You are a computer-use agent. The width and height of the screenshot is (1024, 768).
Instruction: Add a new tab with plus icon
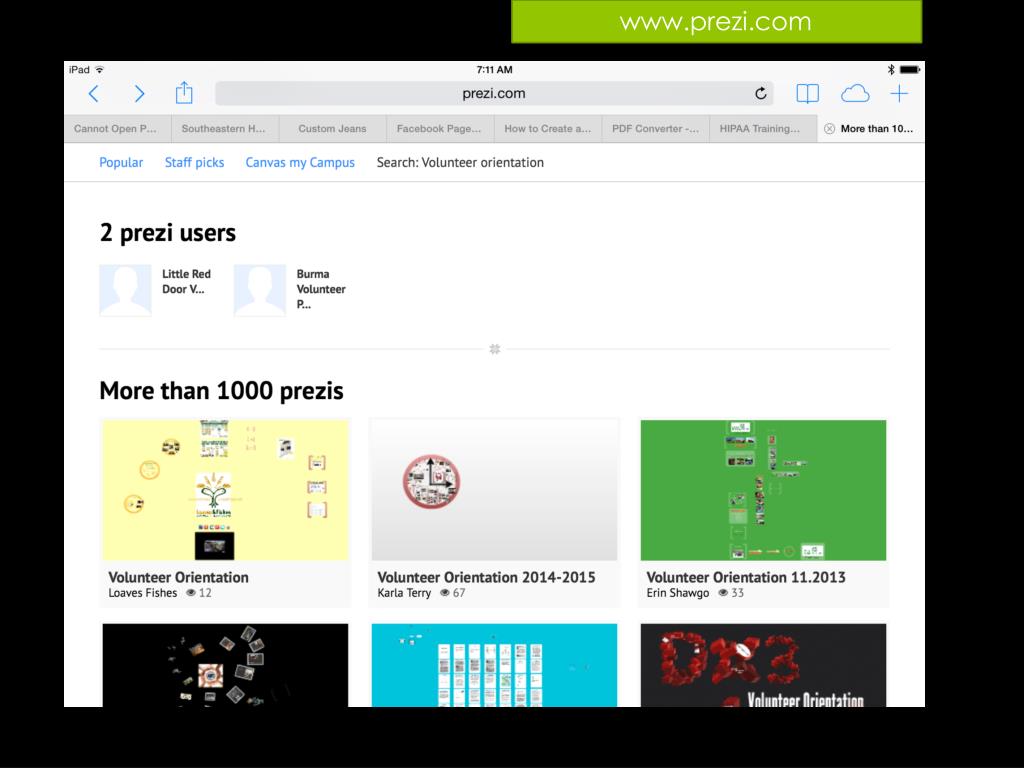899,93
